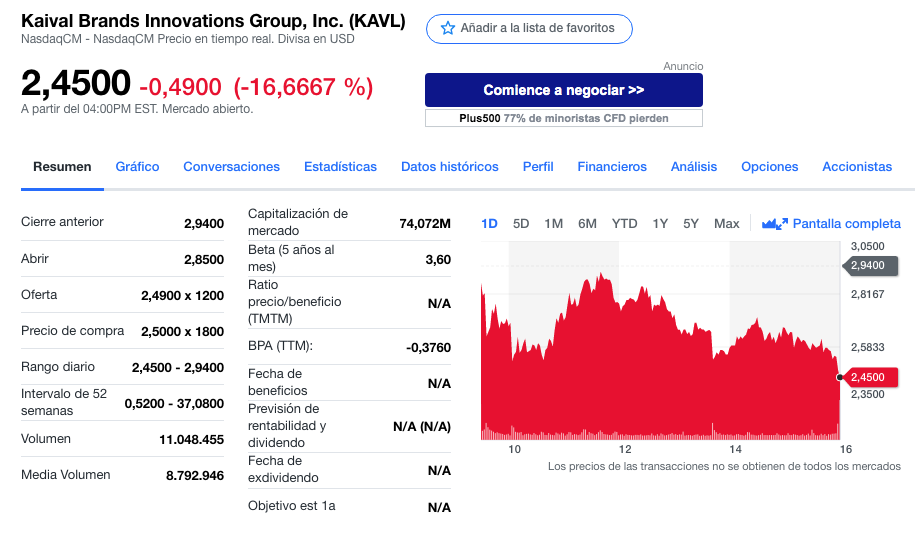Click the star icon to add to favorites
This screenshot has width=915, height=556.
(448, 28)
